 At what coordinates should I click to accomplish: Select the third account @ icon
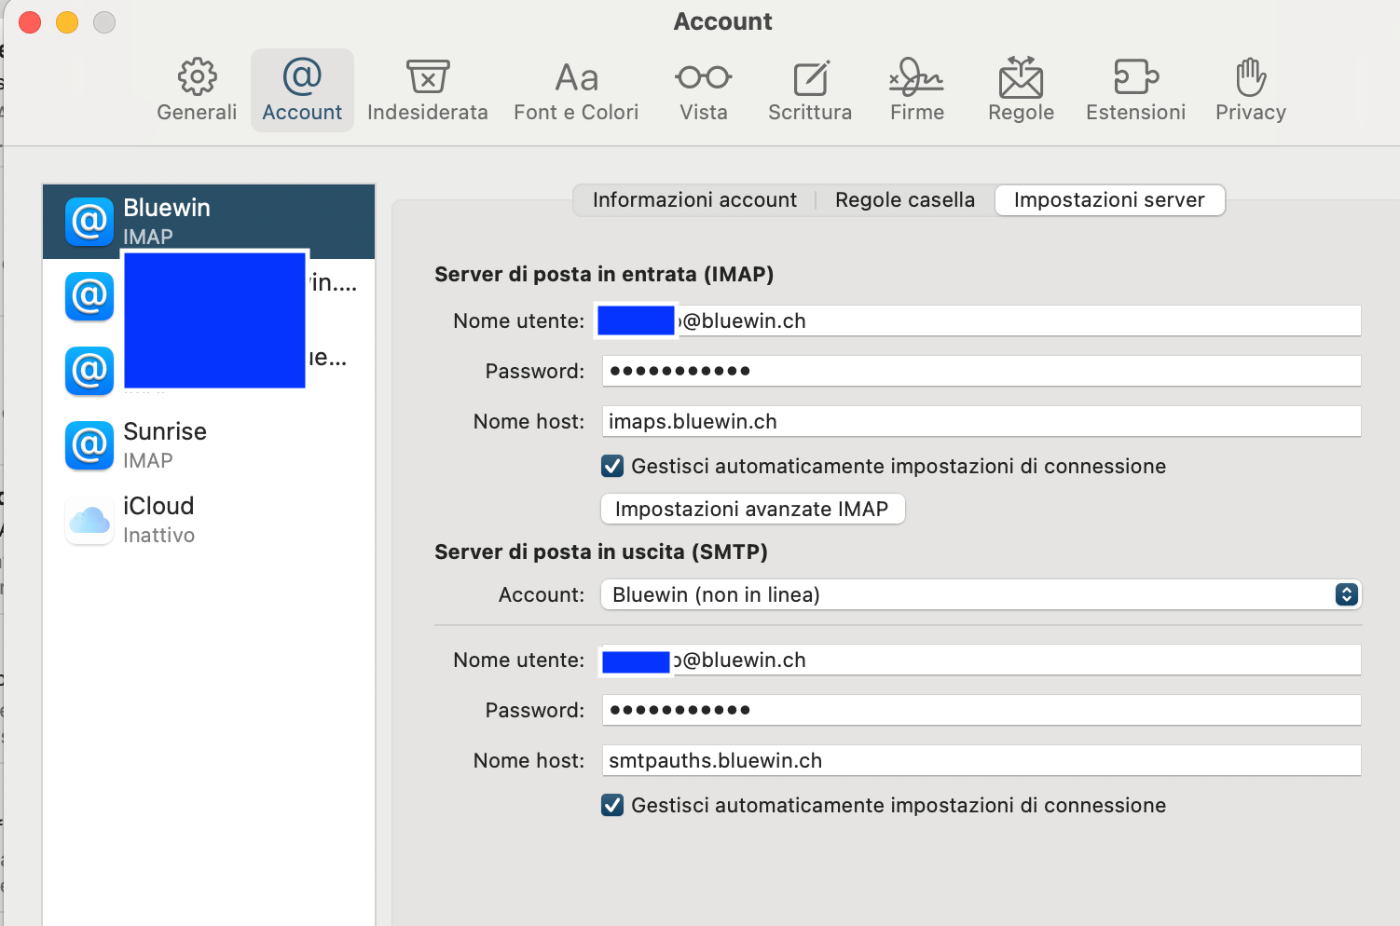89,371
